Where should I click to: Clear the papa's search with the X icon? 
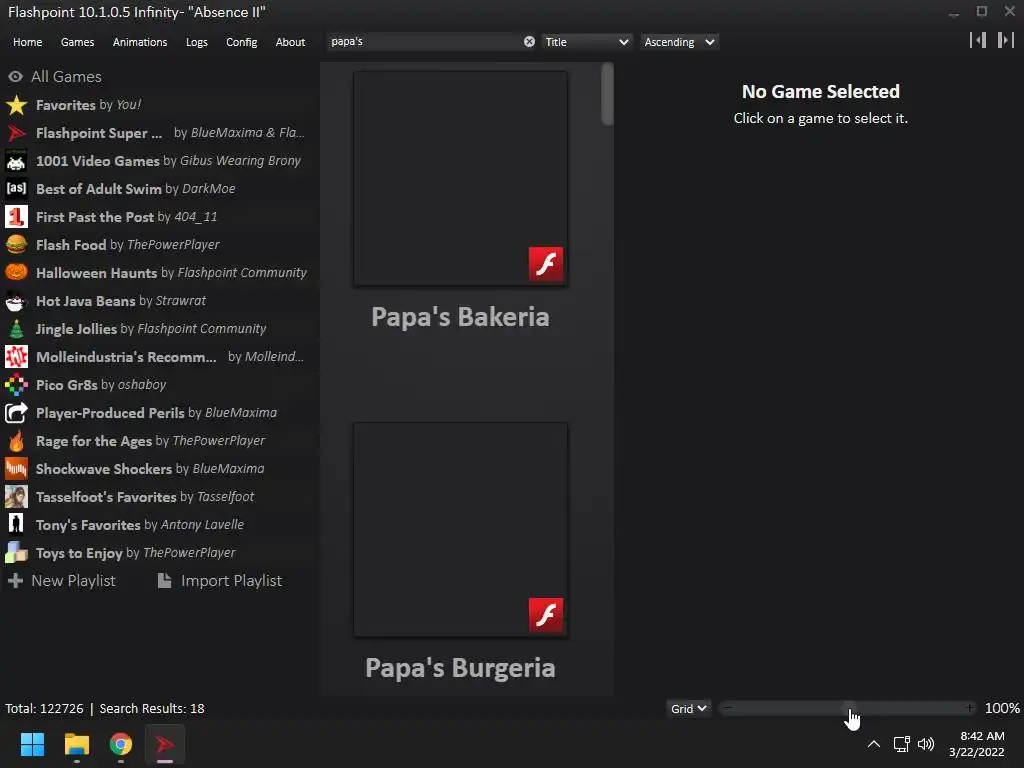pyautogui.click(x=529, y=42)
